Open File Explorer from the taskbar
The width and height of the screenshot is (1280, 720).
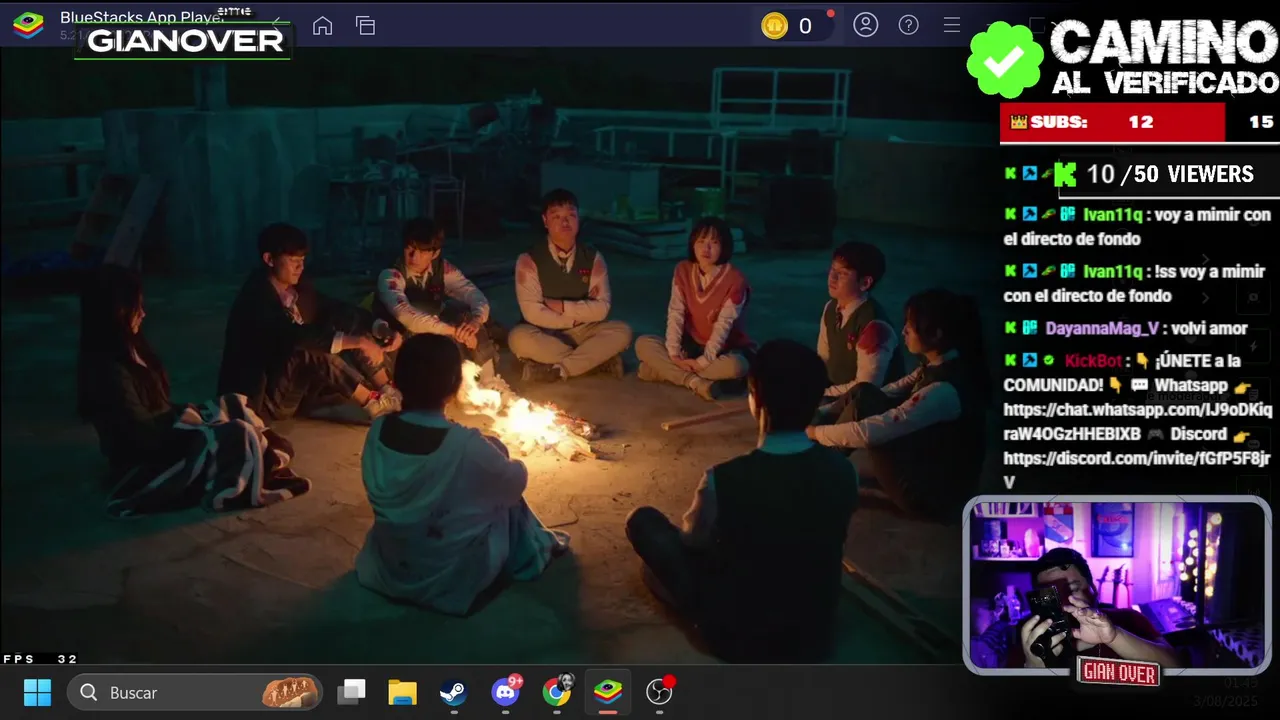(x=402, y=692)
